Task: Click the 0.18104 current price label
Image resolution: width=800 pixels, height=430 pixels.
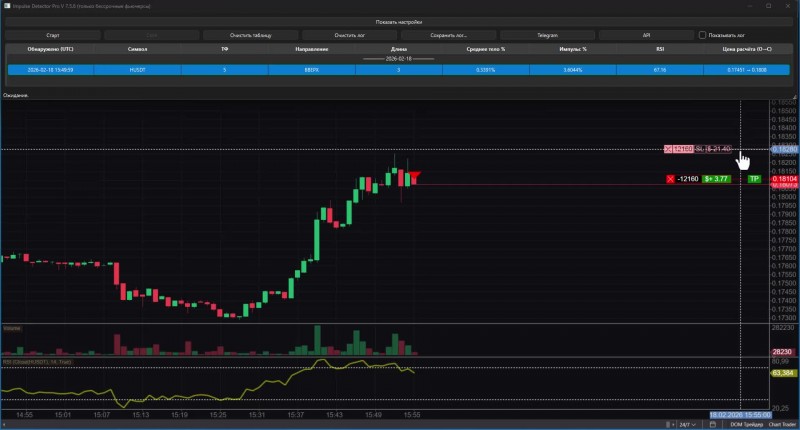Action: (x=784, y=179)
